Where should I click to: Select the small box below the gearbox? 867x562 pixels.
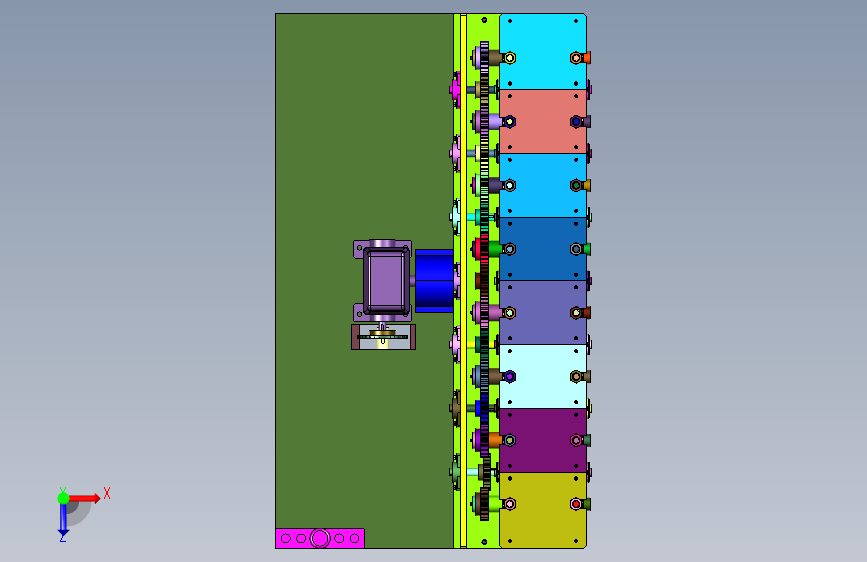click(383, 337)
